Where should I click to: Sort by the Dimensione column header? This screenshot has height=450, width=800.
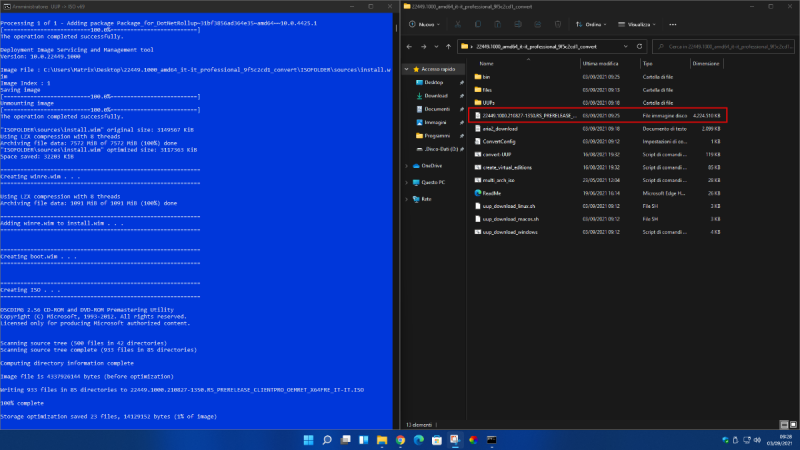(x=706, y=63)
